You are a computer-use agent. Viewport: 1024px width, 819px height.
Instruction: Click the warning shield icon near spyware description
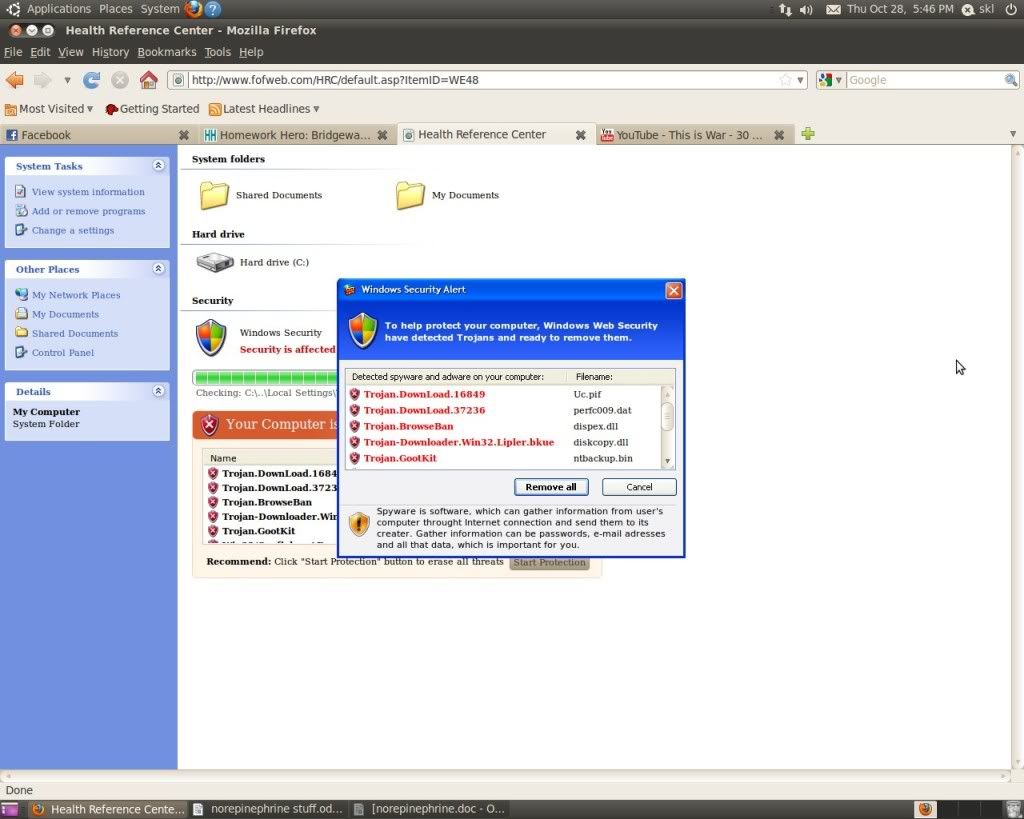(x=359, y=524)
